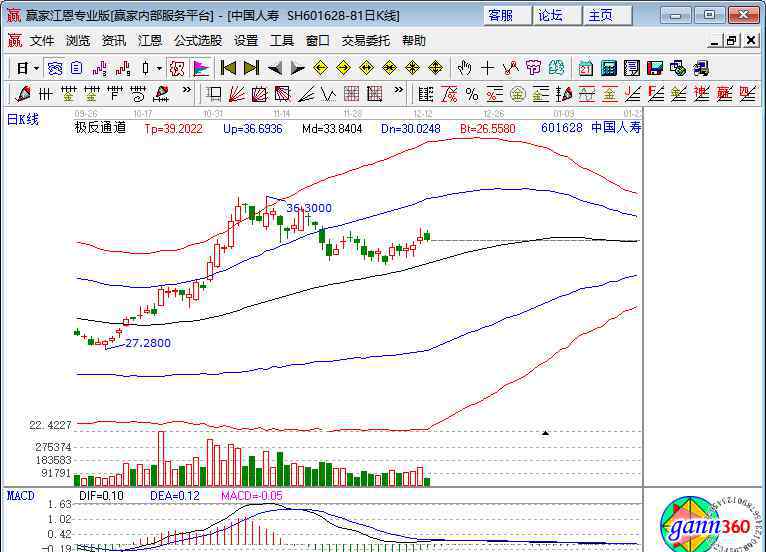Image resolution: width=766 pixels, height=552 pixels.
Task: Click the calendar 21 icon
Action: pos(585,68)
